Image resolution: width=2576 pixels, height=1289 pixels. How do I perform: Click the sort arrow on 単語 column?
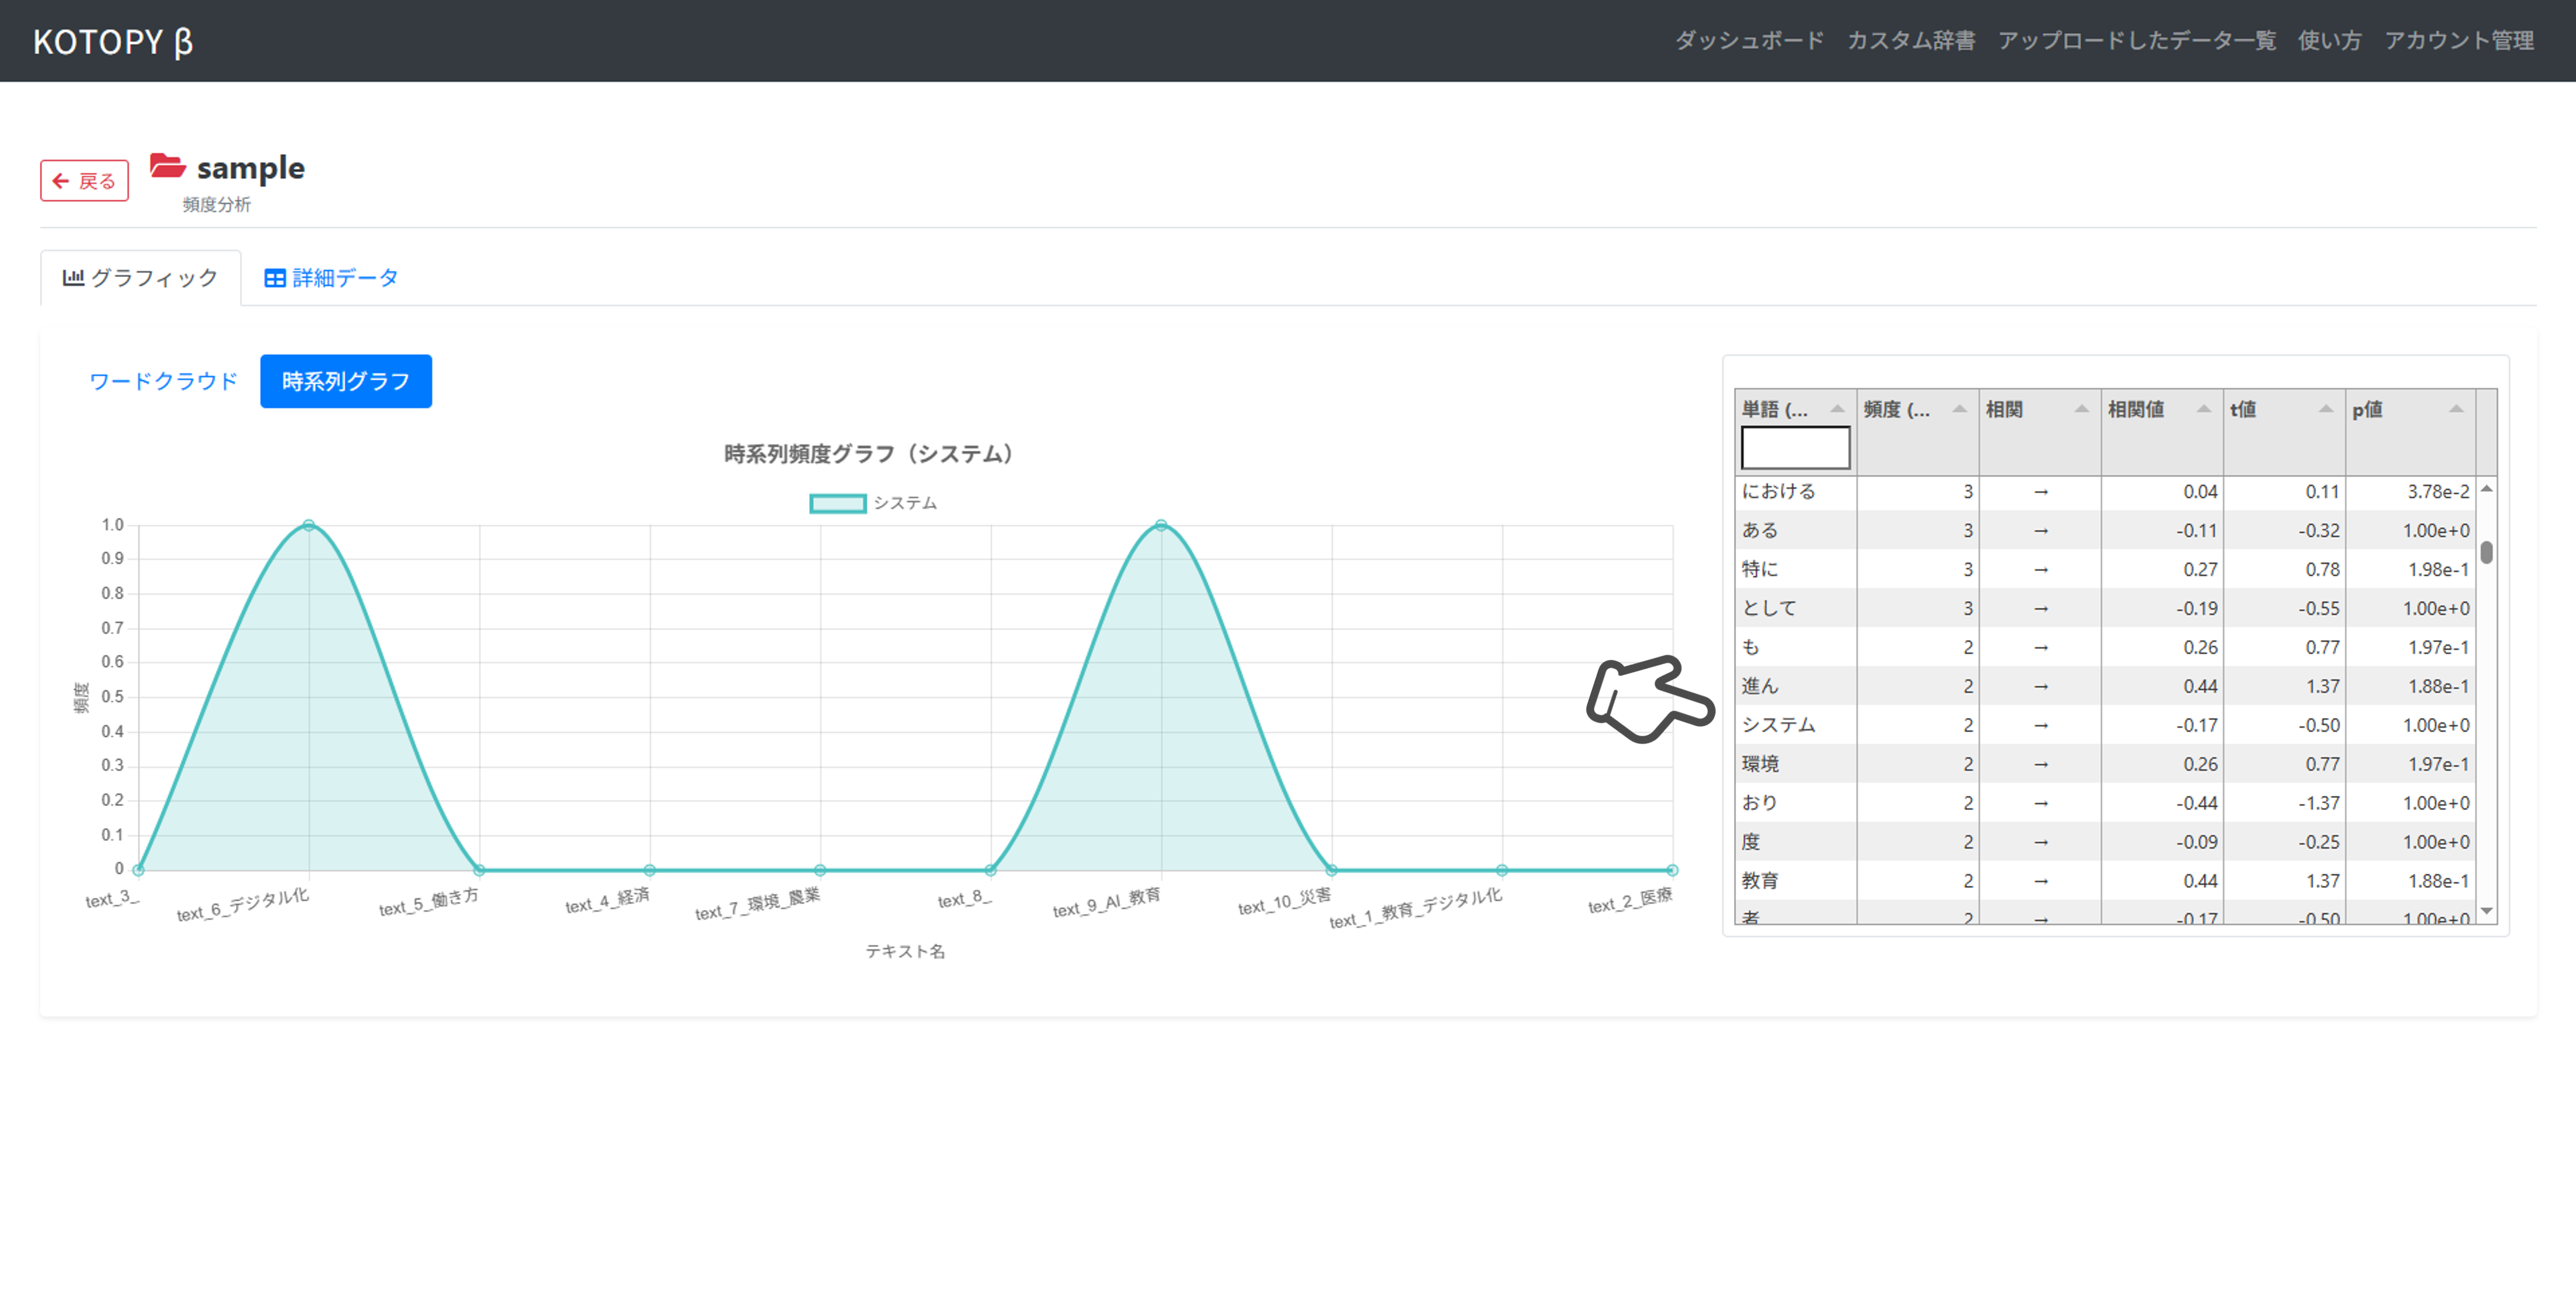(1837, 408)
